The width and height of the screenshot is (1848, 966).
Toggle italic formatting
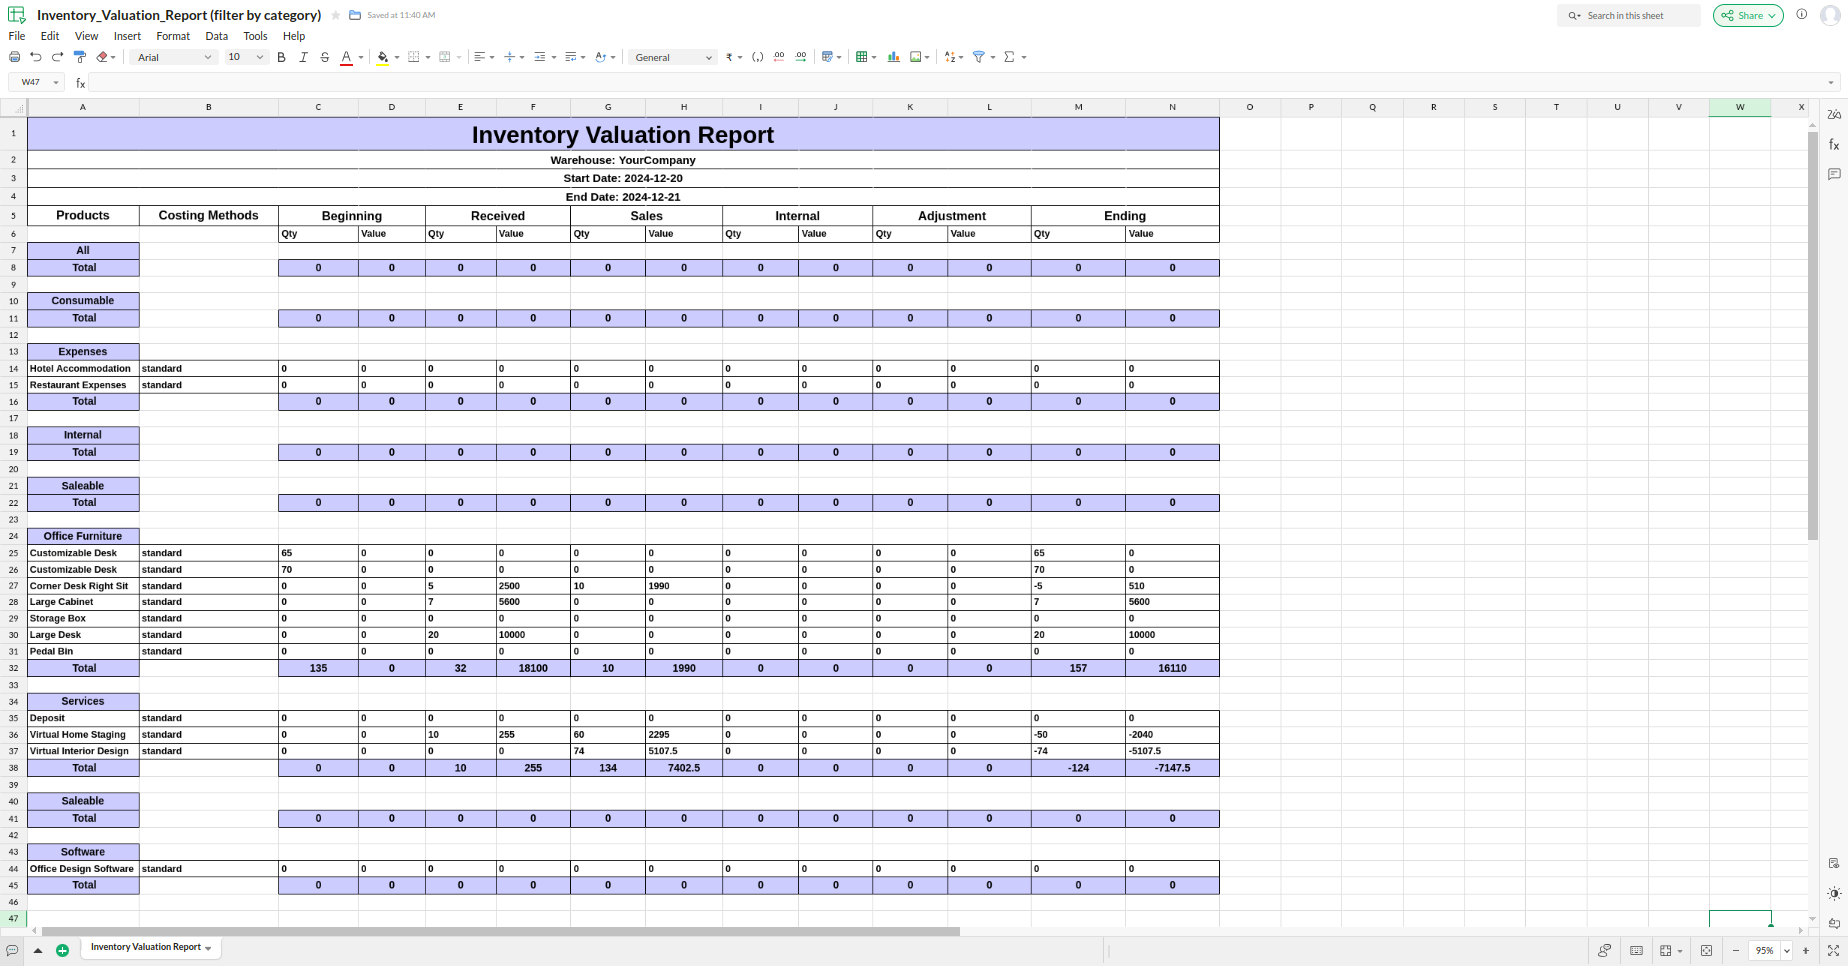click(x=303, y=57)
